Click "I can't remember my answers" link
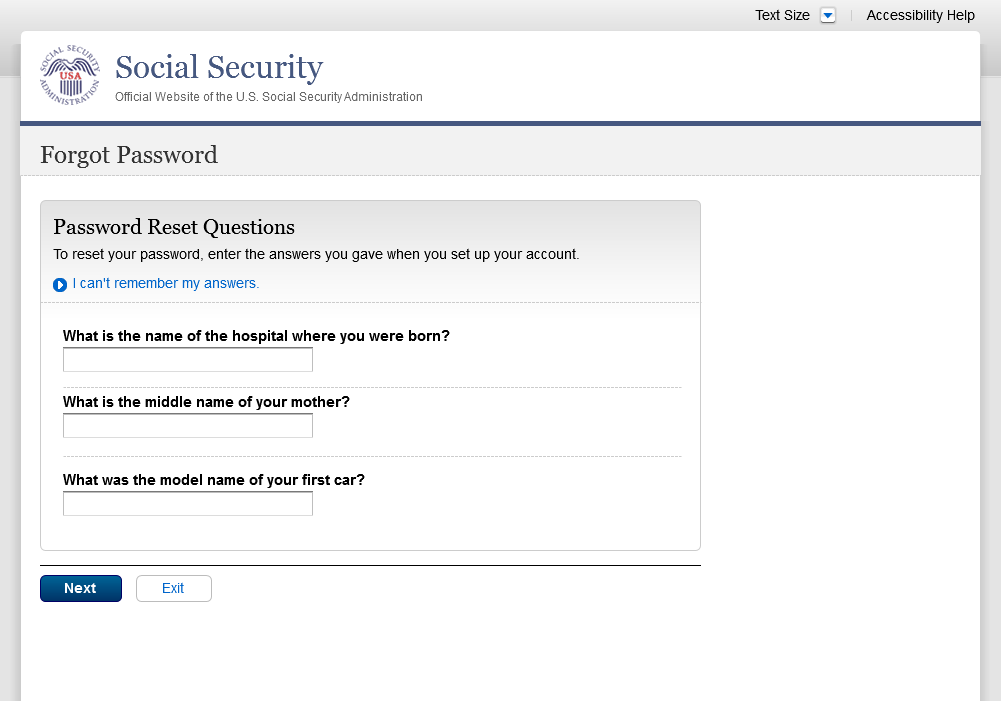 pos(165,283)
